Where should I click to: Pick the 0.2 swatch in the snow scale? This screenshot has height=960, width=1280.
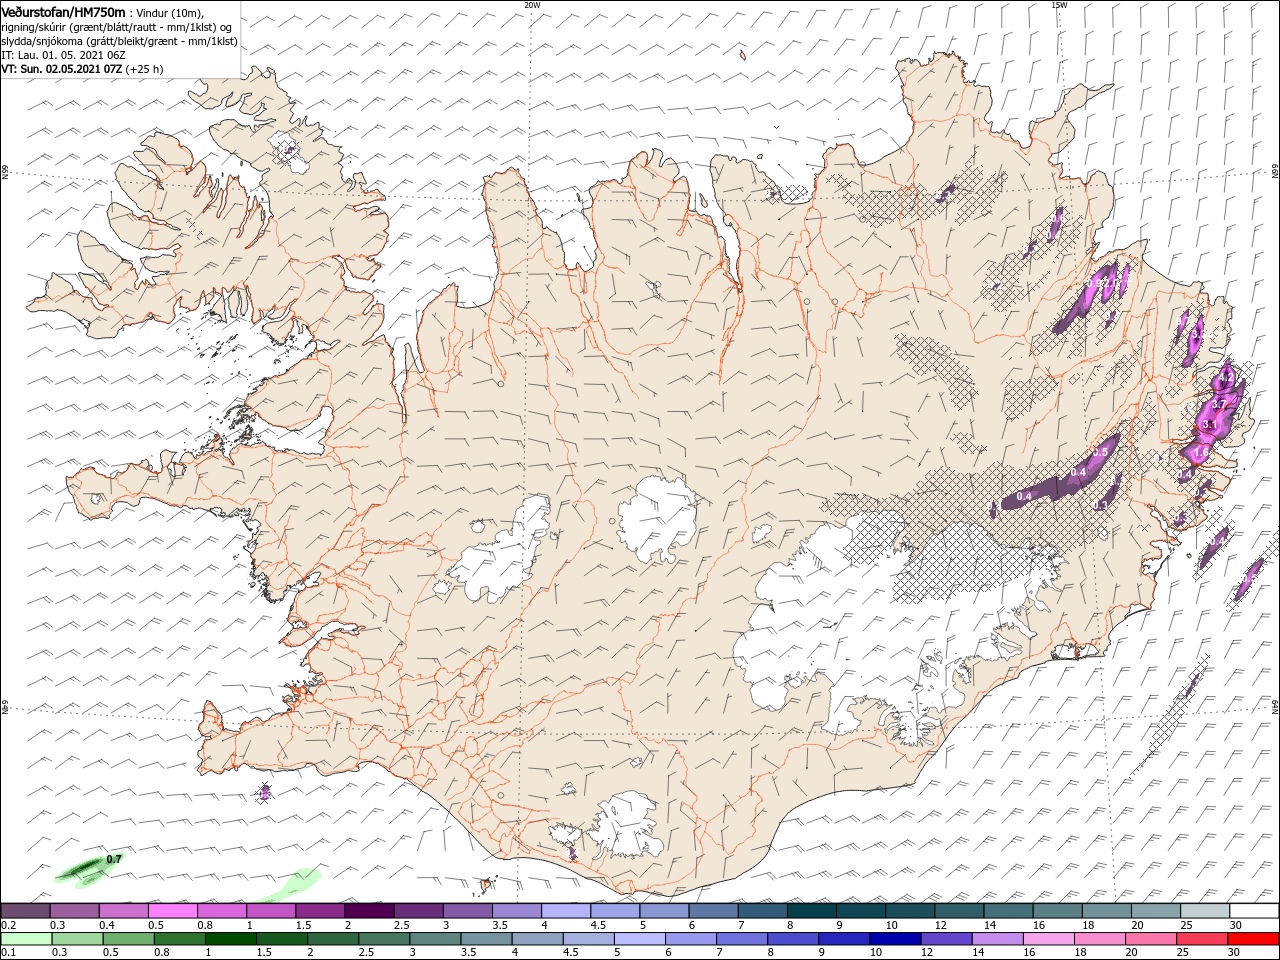coord(25,910)
